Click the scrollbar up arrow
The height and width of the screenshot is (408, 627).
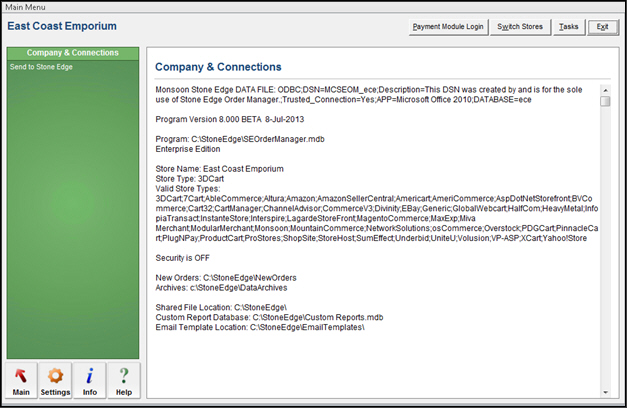pos(605,90)
